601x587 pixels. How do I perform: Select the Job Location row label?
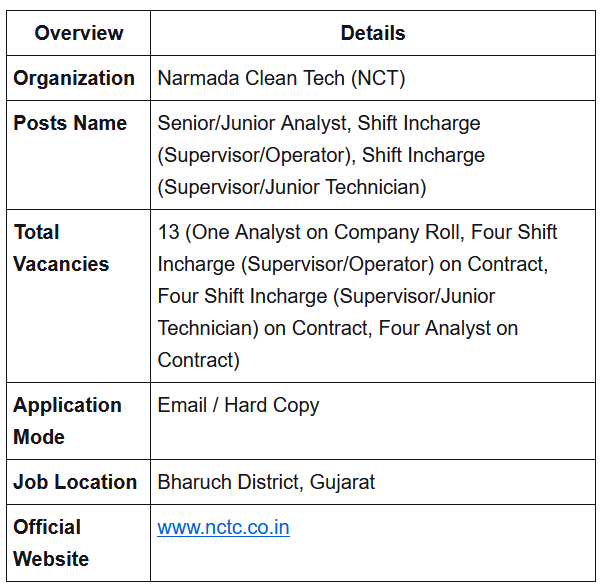coord(75,482)
